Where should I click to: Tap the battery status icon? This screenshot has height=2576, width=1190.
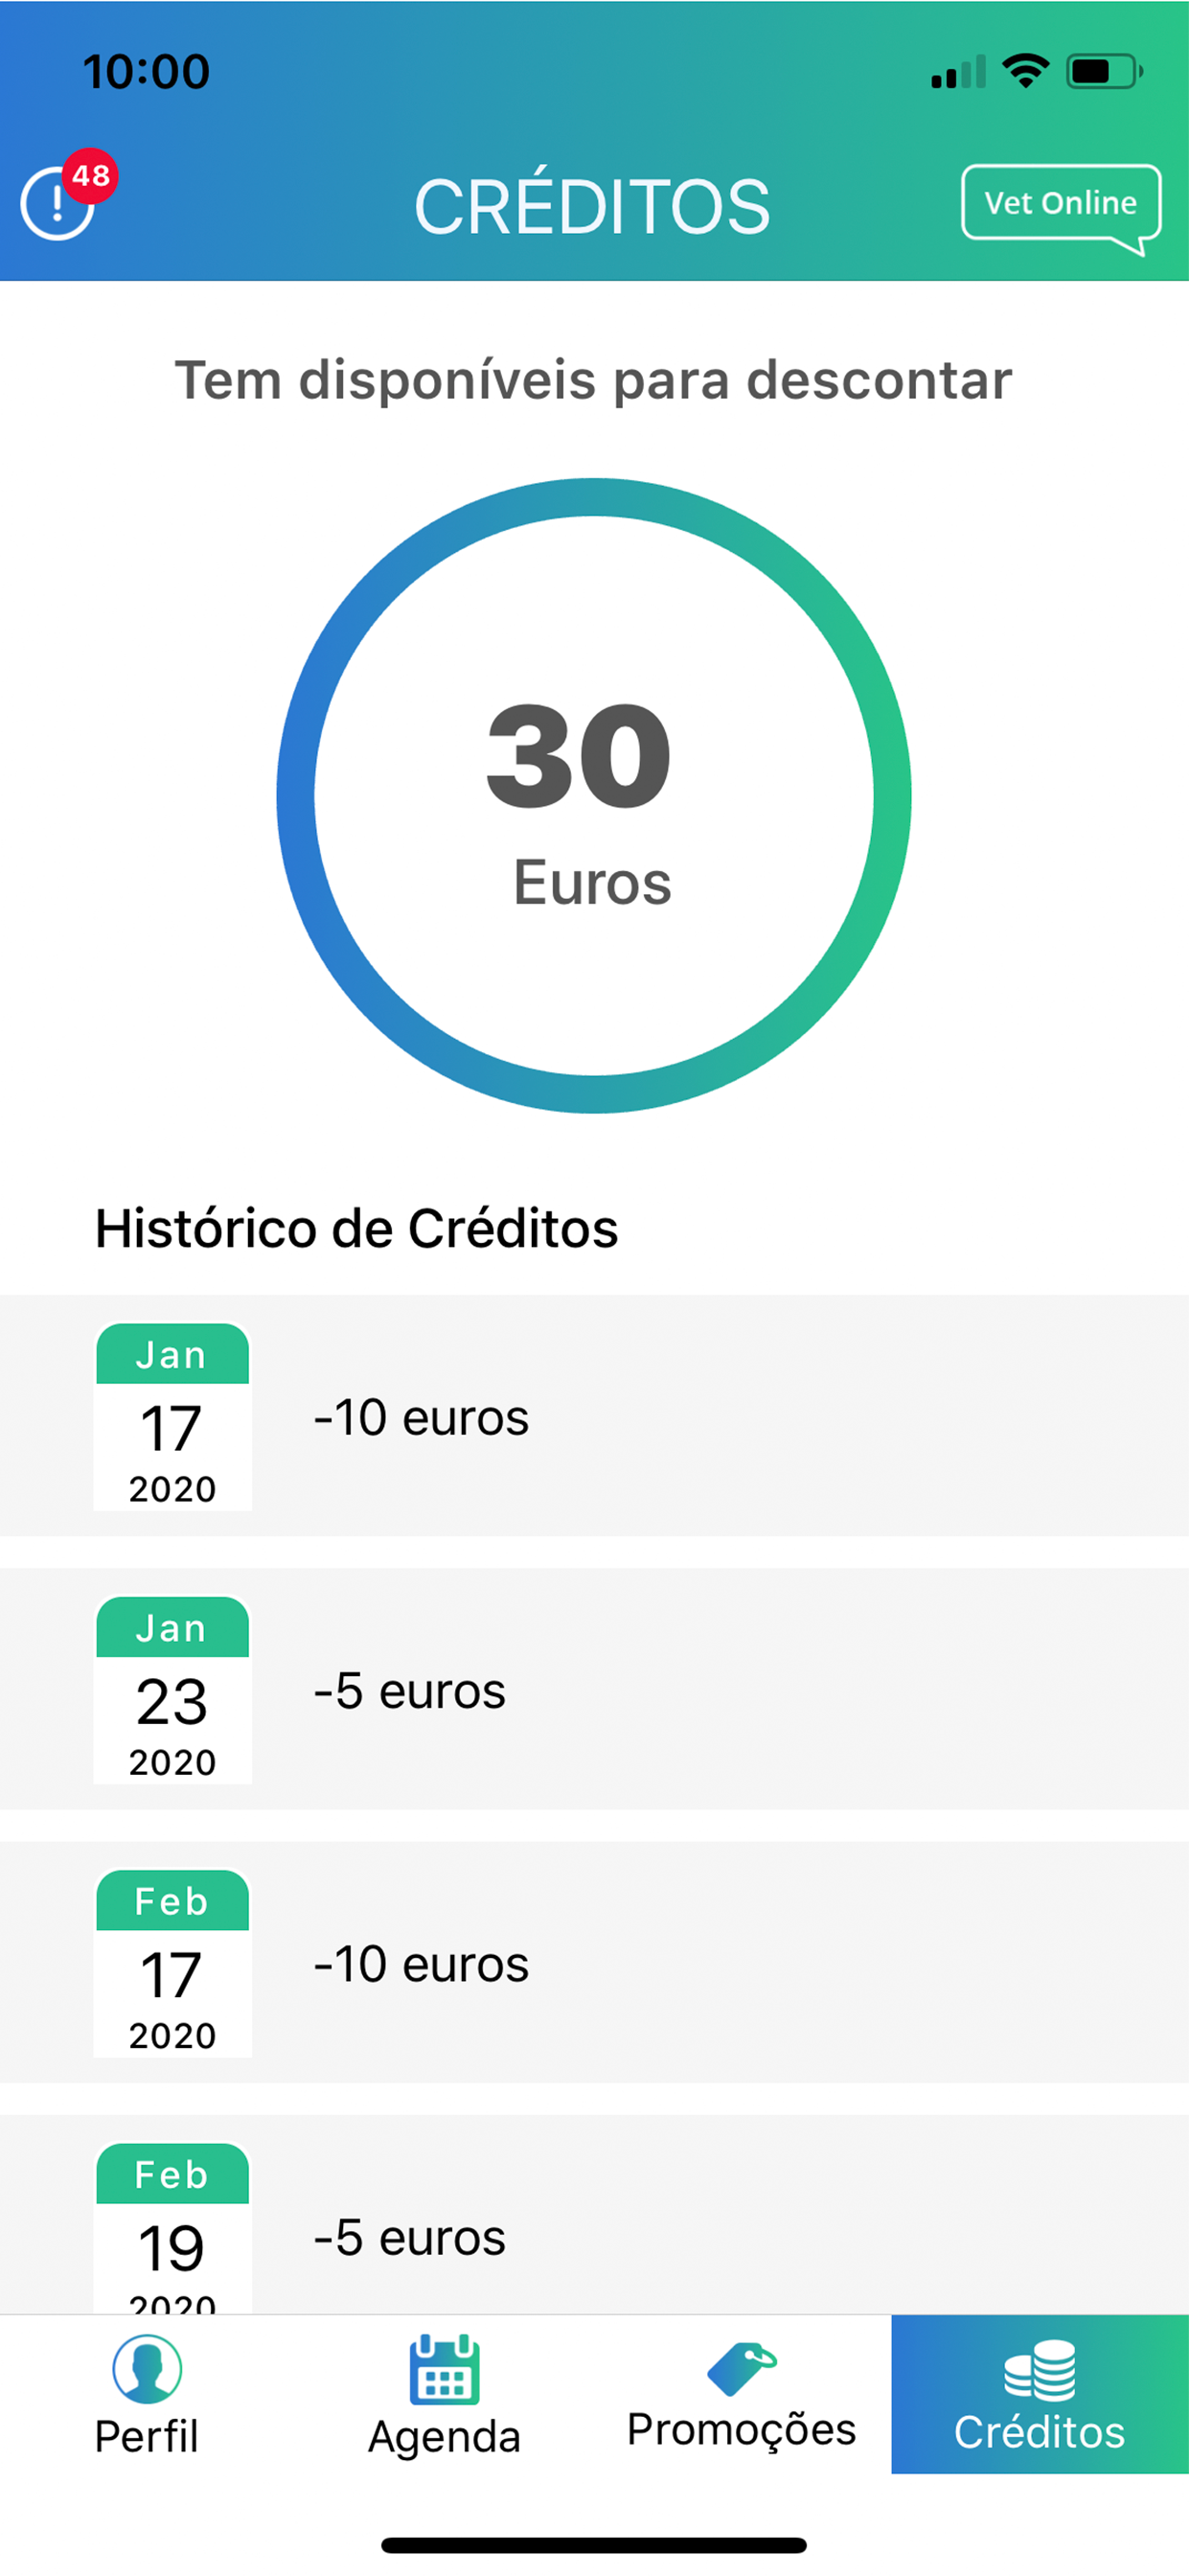(1104, 72)
